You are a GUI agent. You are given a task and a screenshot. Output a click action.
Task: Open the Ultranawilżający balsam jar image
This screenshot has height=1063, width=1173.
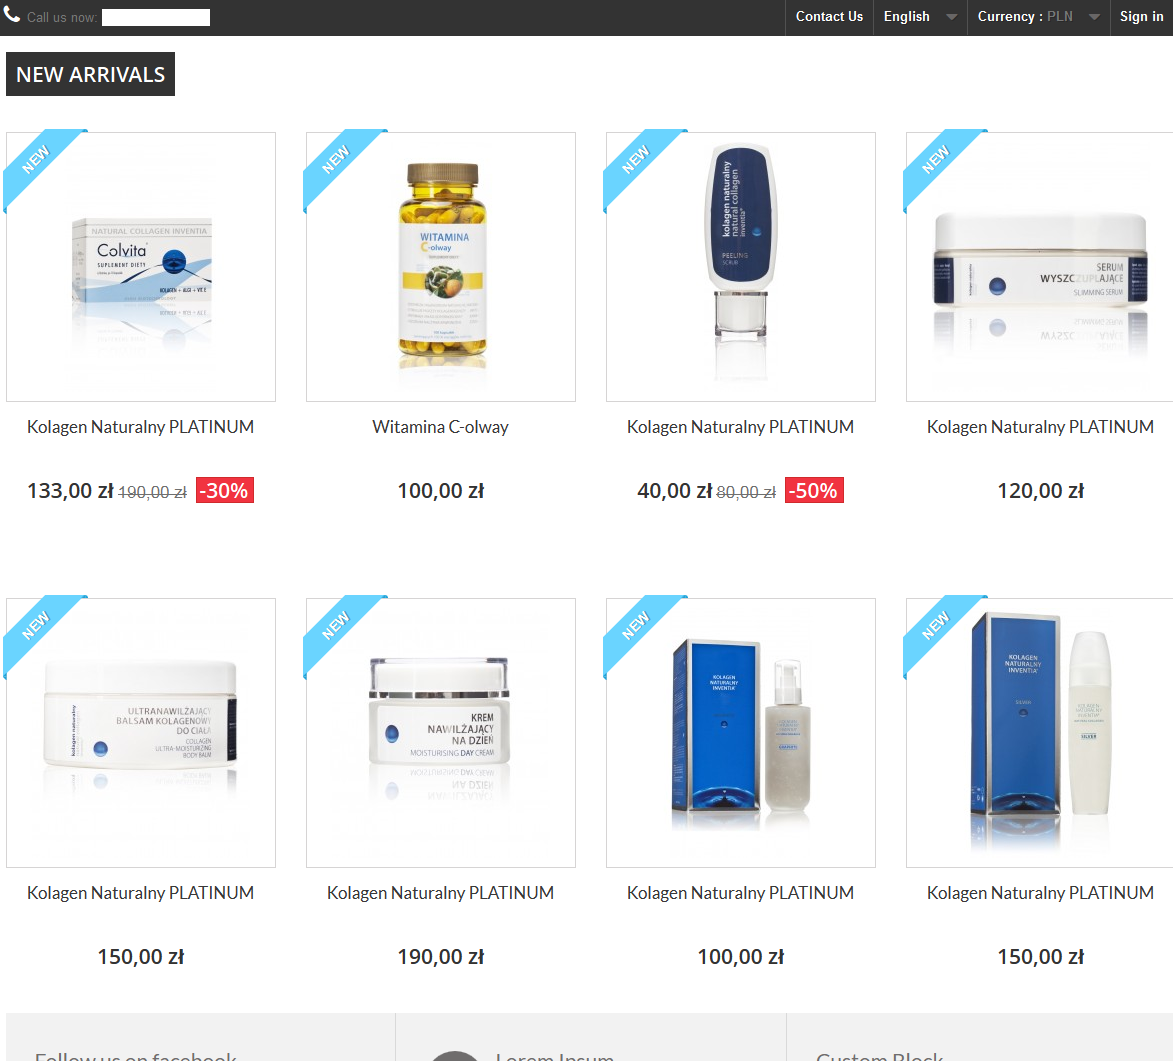point(141,733)
